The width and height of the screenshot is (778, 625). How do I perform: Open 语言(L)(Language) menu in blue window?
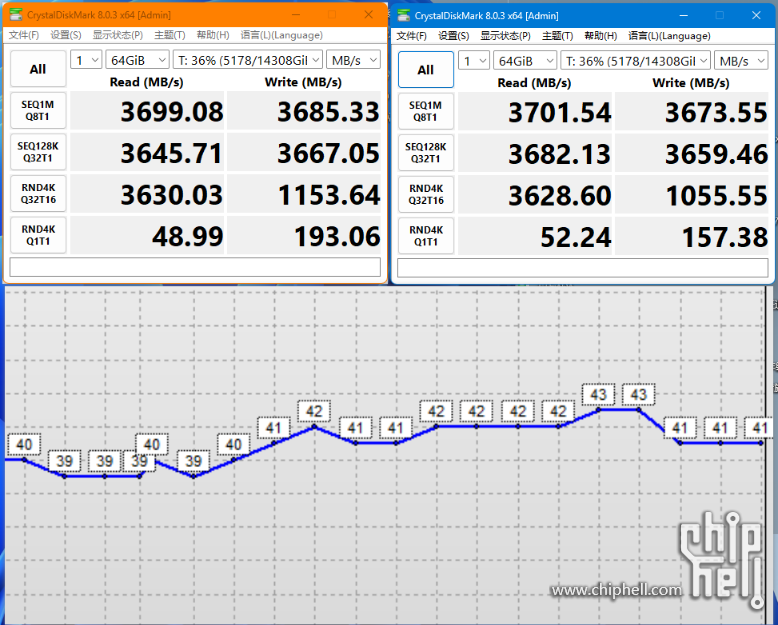click(669, 36)
